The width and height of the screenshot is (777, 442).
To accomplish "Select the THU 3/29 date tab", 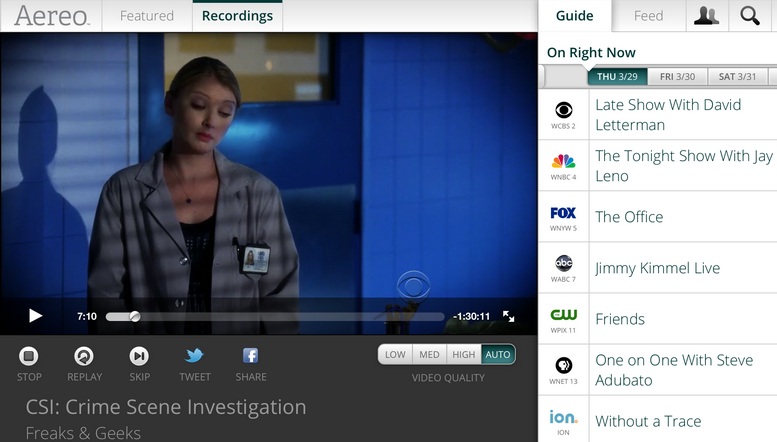I will tap(617, 77).
